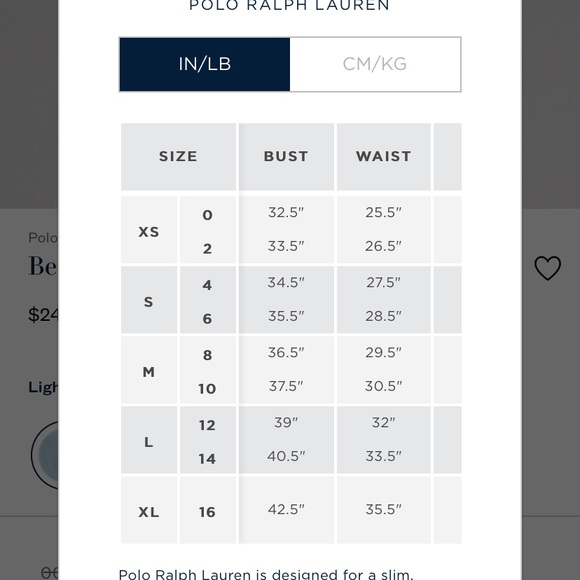Click the heart wishlist icon
Image resolution: width=580 pixels, height=580 pixels.
[x=547, y=268]
